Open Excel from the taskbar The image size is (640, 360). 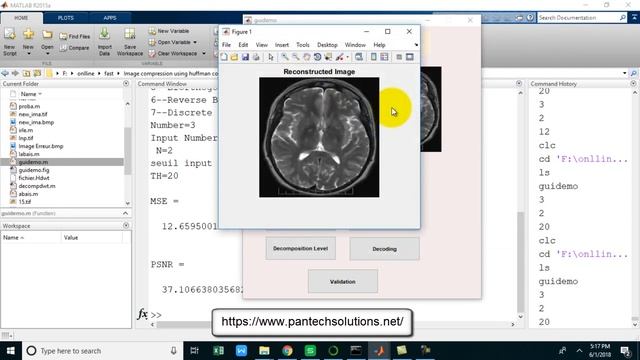(218, 351)
